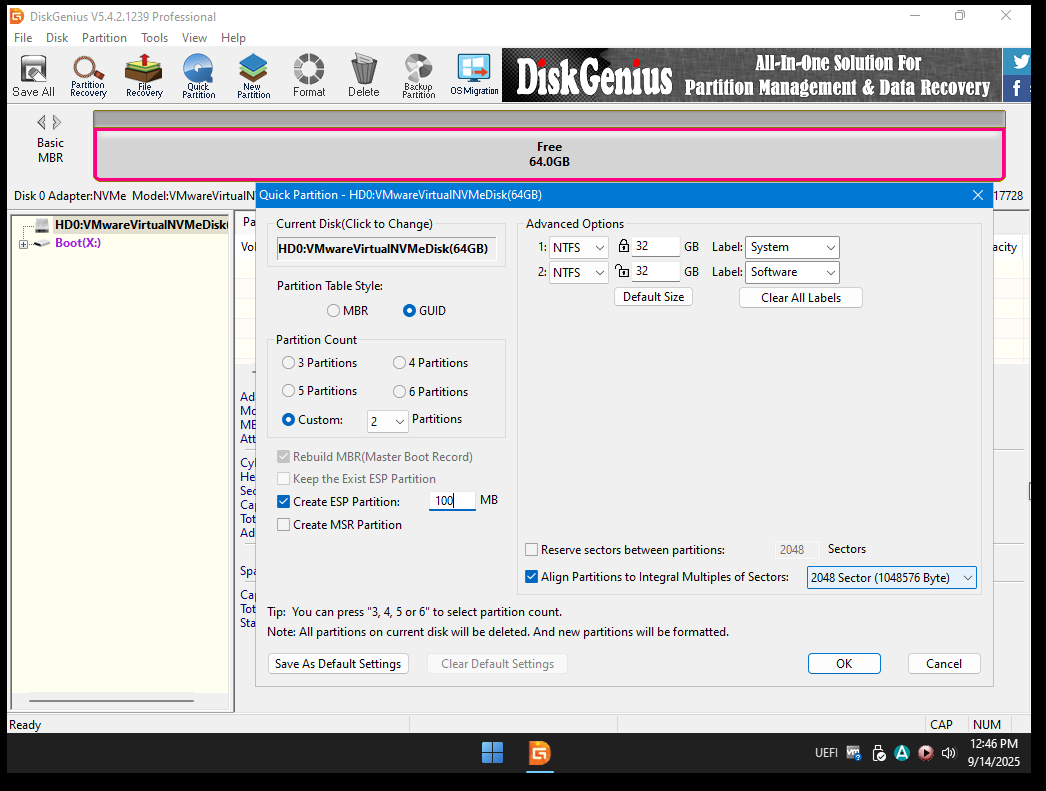Open the File menu
Screen dimensions: 1046x791
[x=23, y=38]
